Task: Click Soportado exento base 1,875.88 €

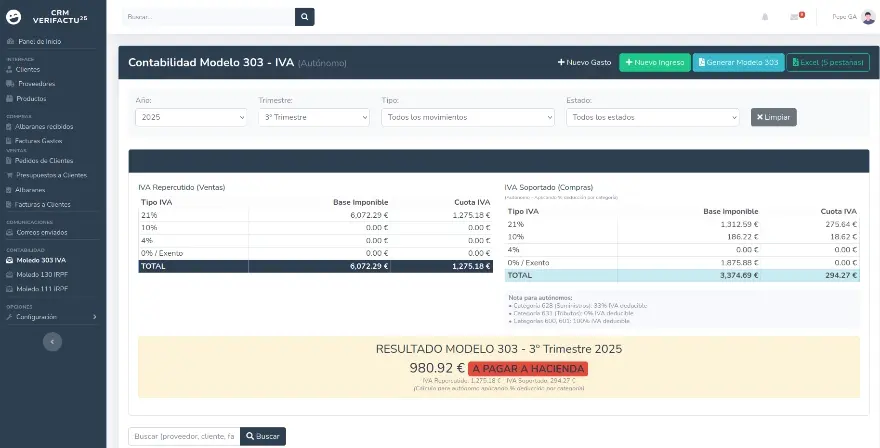Action: click(x=739, y=263)
